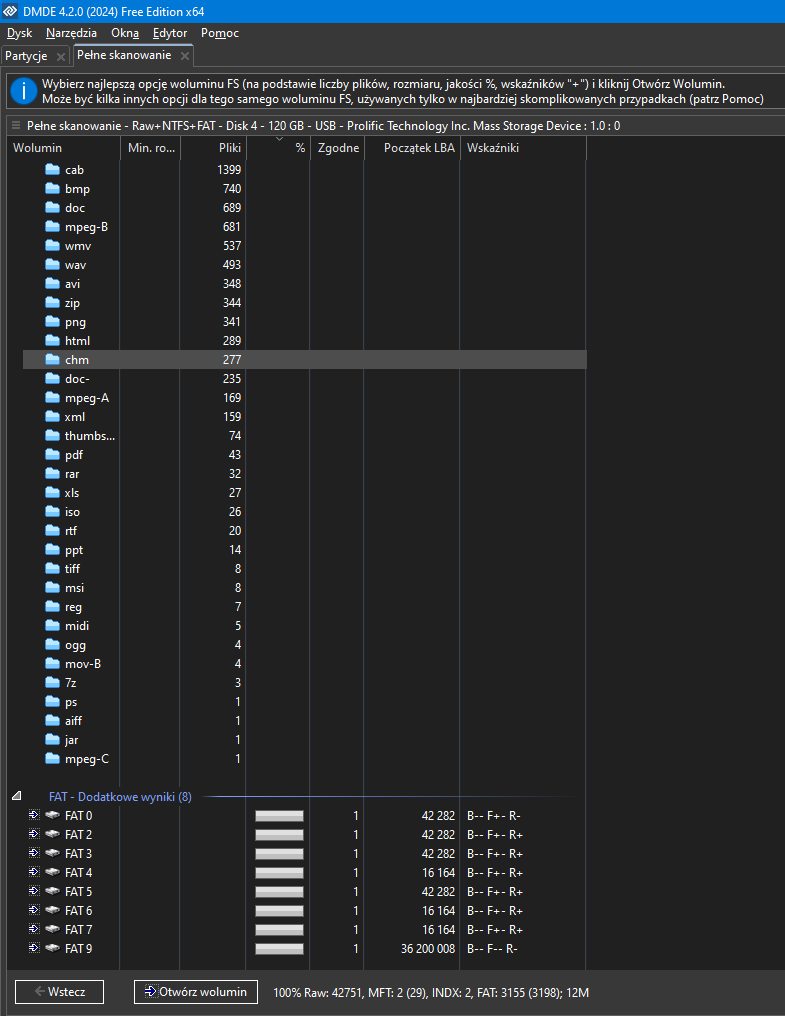This screenshot has height=1016, width=785.
Task: Click the rtf row label
Action: pyautogui.click(x=71, y=531)
